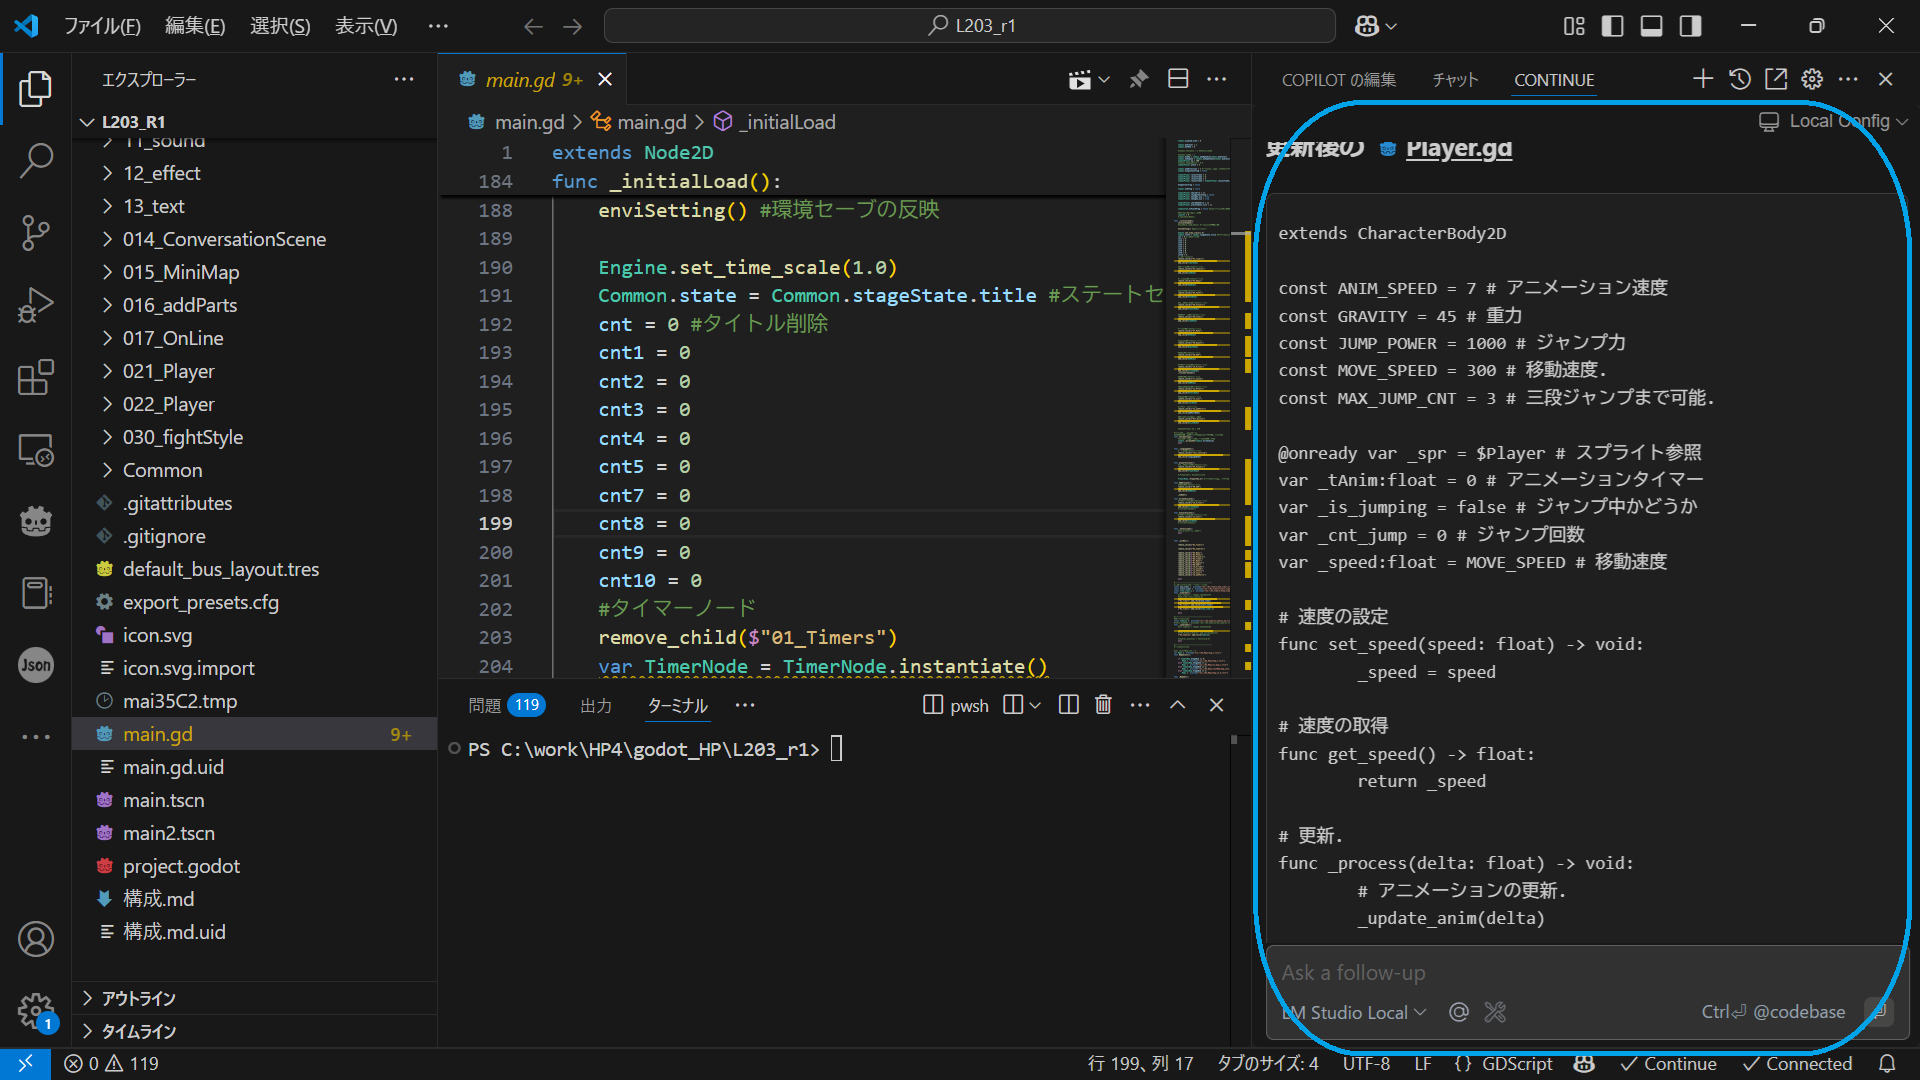Open the Extensions view in activity bar
This screenshot has height=1080, width=1920.
pos(36,378)
